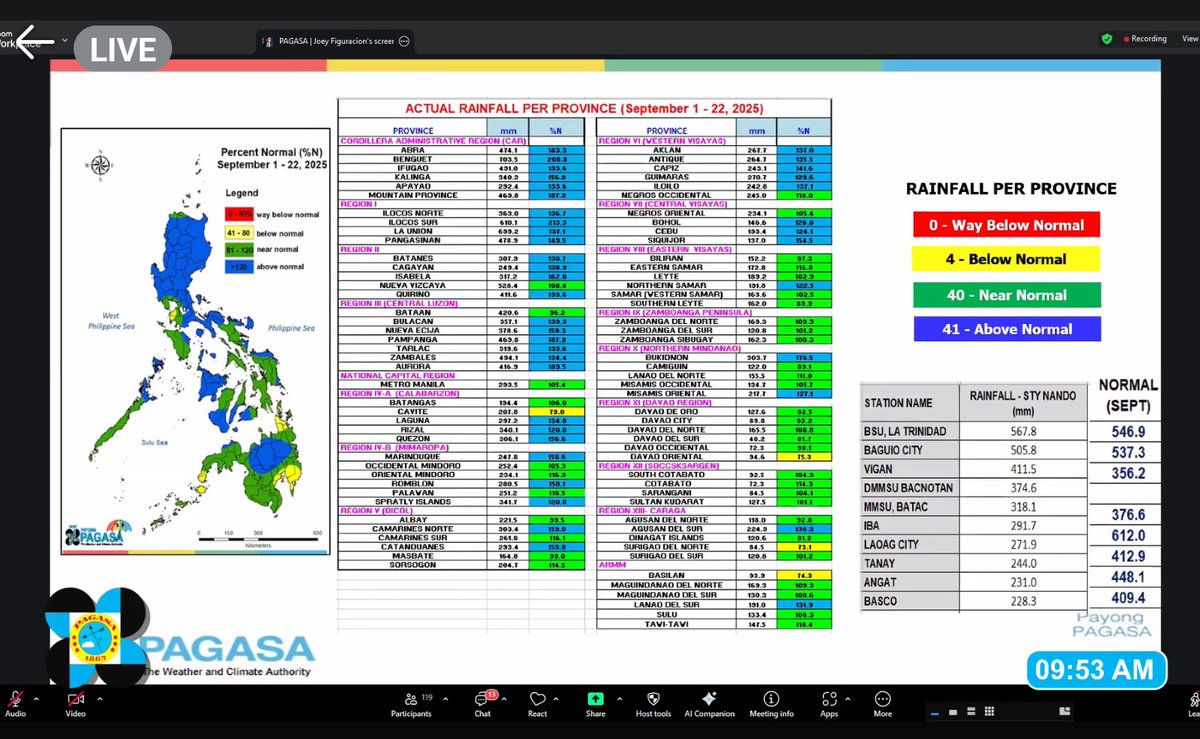Image resolution: width=1200 pixels, height=739 pixels.
Task: Open the View menu
Action: [1189, 39]
